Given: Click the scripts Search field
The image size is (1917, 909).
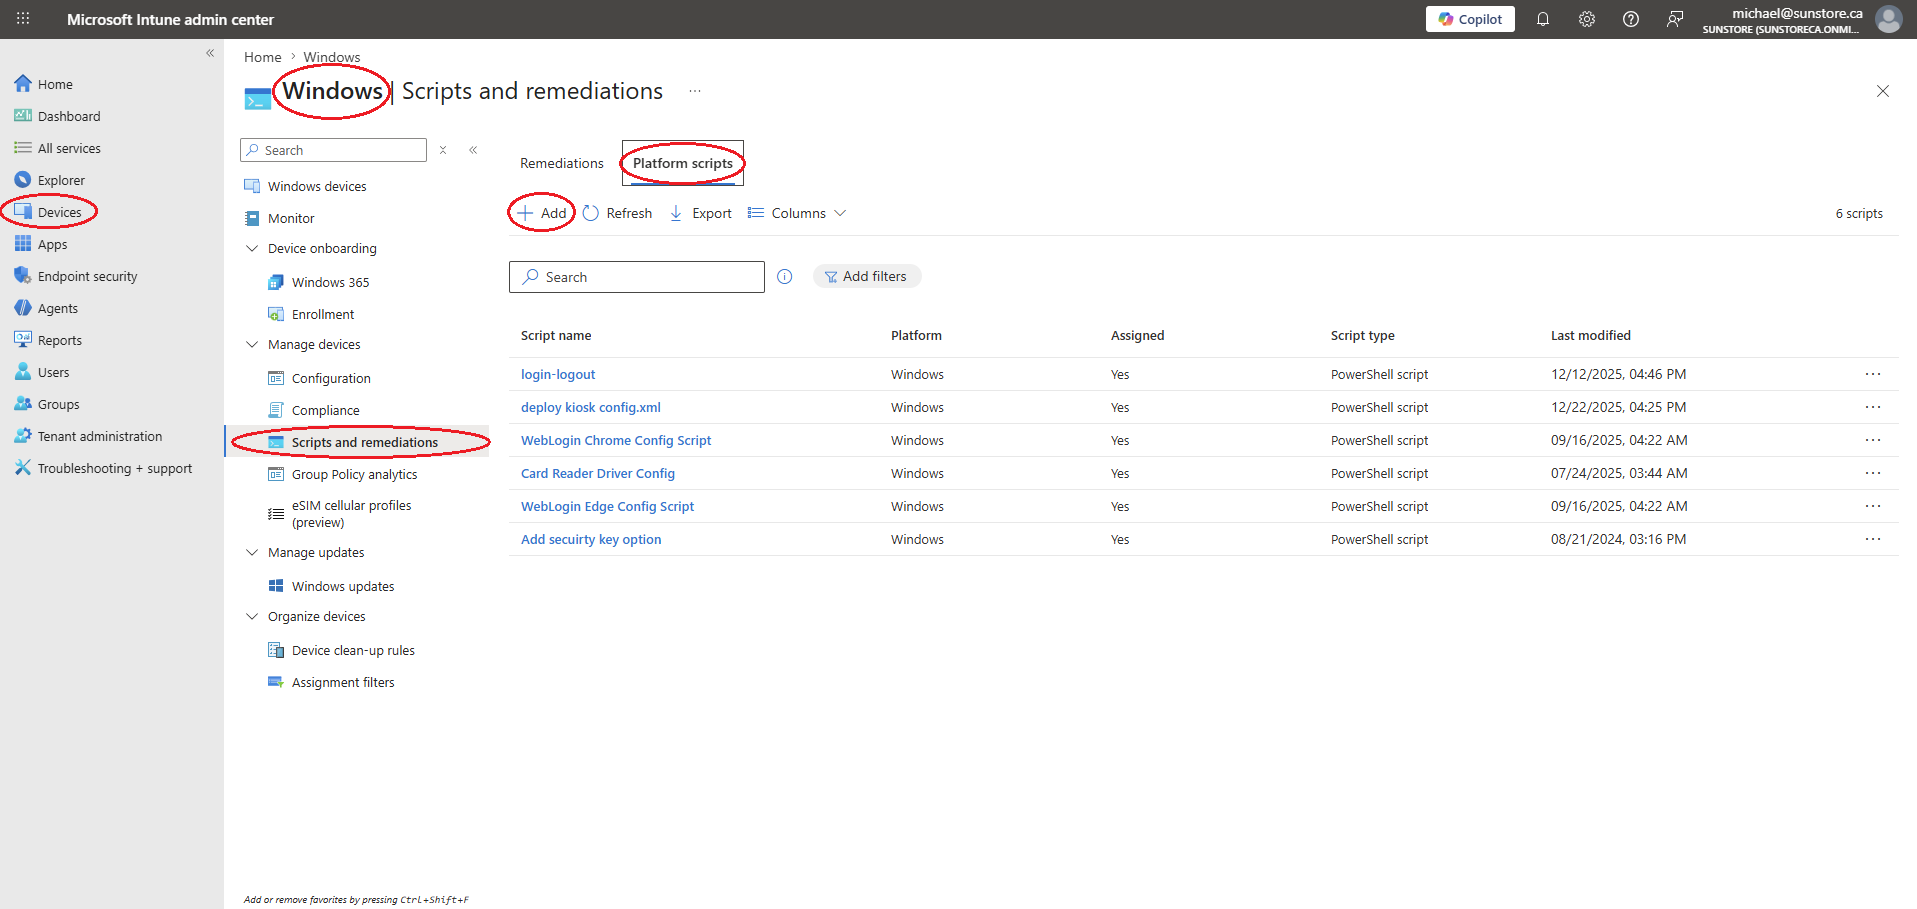Looking at the screenshot, I should coord(637,277).
